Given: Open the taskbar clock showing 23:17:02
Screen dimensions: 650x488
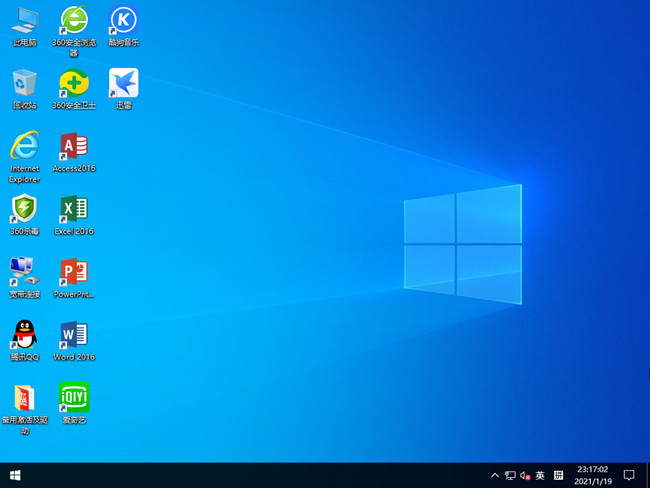Looking at the screenshot, I should [x=593, y=476].
